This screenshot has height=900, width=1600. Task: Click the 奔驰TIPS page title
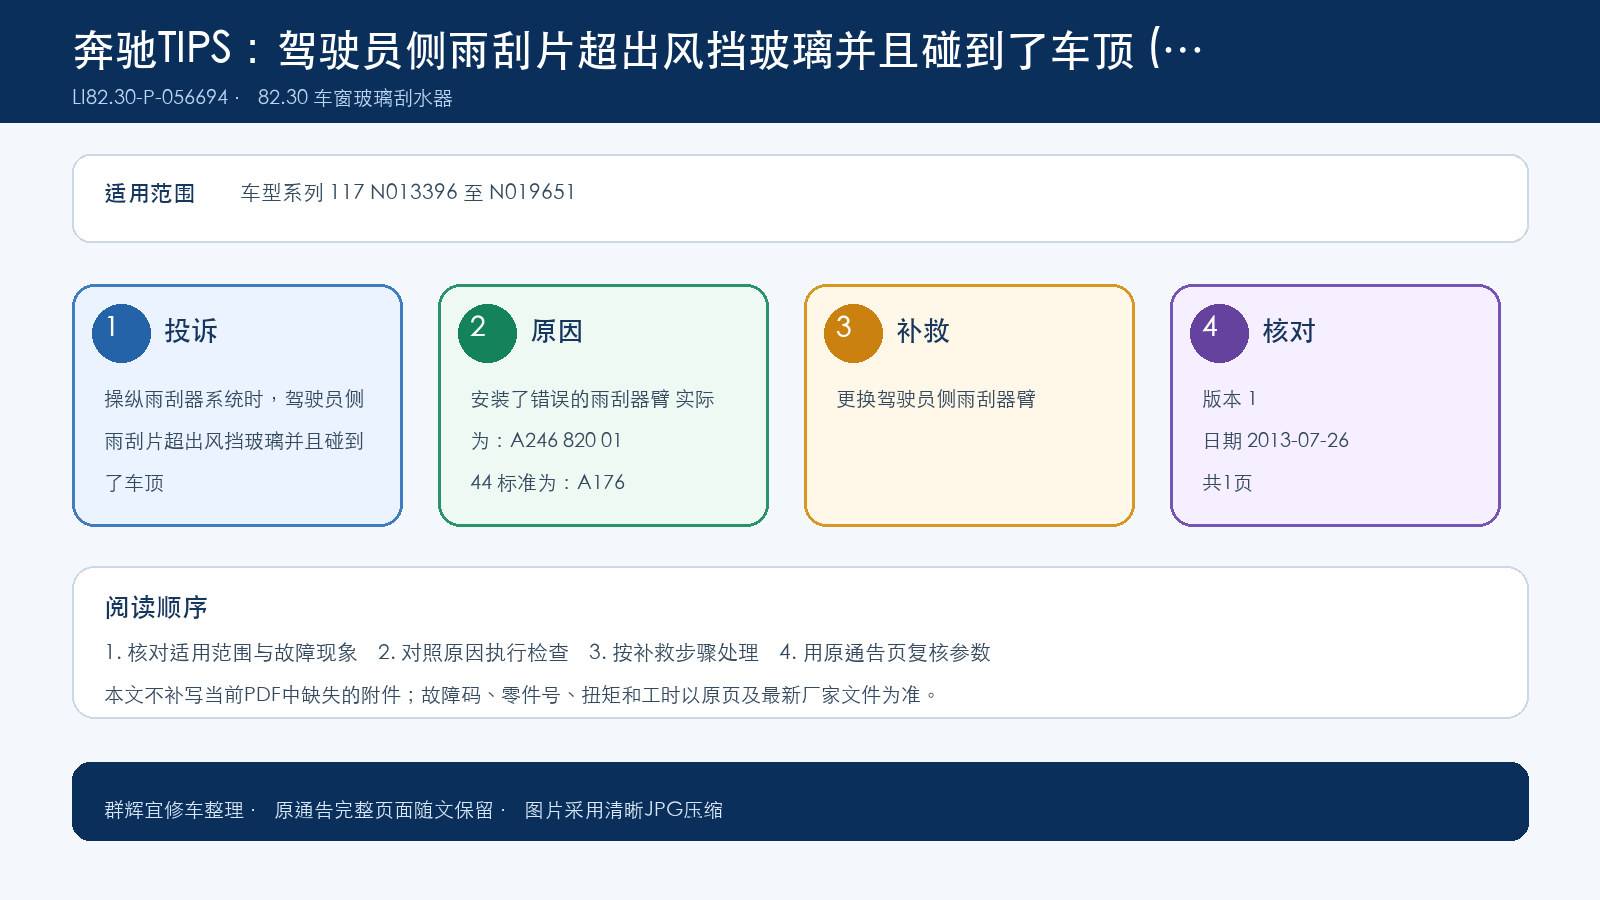638,49
